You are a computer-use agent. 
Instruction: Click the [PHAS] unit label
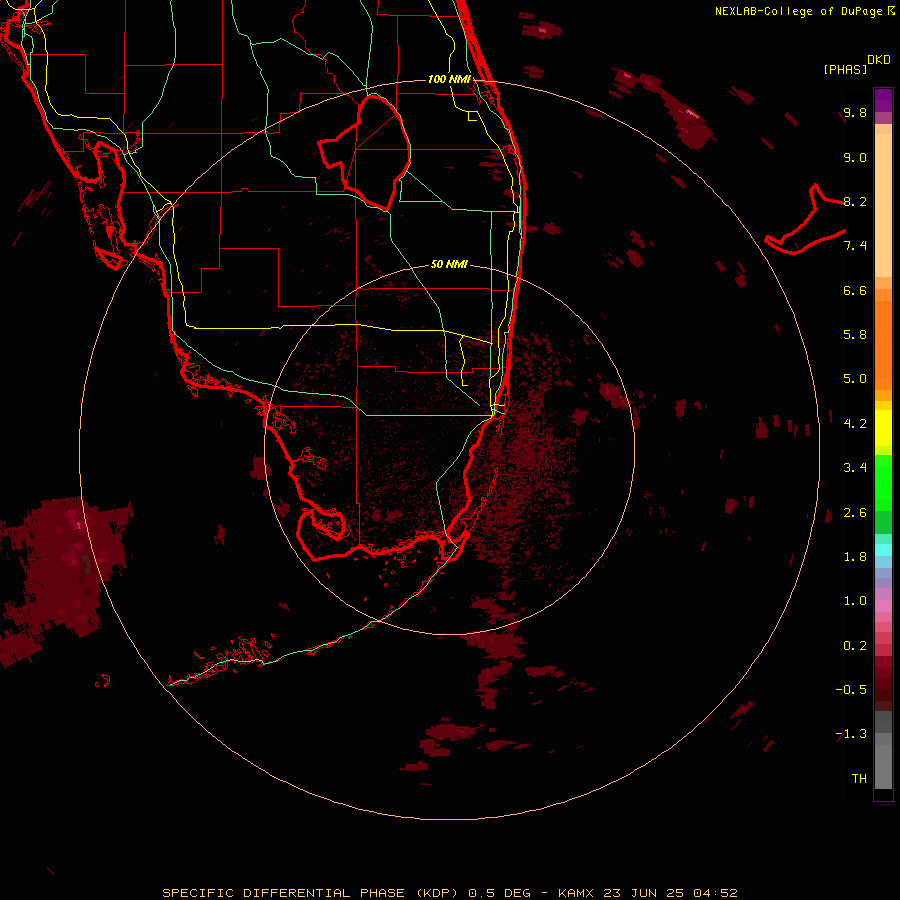pos(845,70)
